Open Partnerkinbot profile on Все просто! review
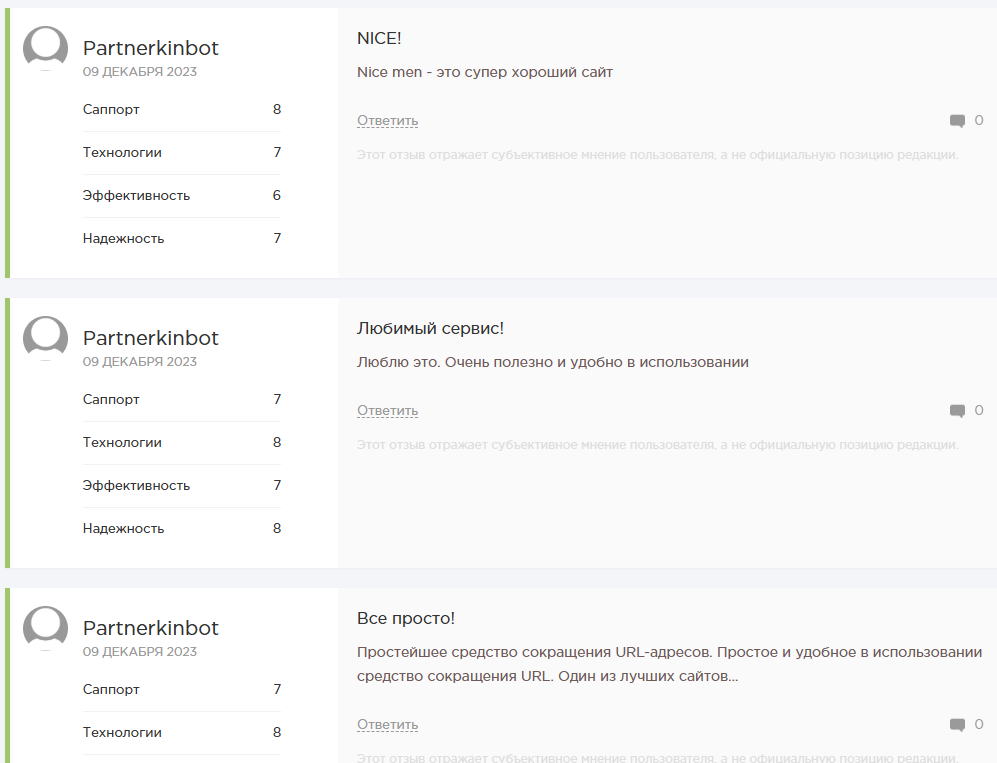 pos(151,628)
